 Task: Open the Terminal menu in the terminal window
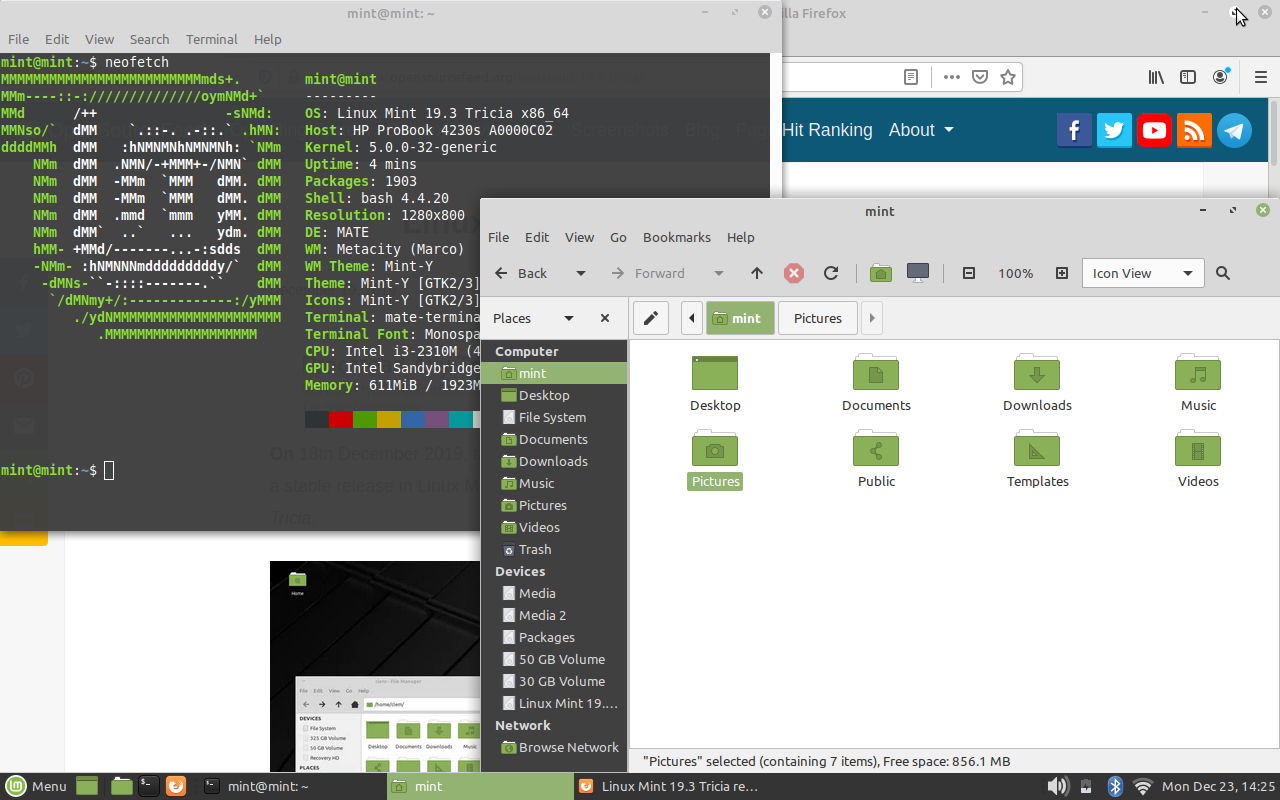[211, 39]
